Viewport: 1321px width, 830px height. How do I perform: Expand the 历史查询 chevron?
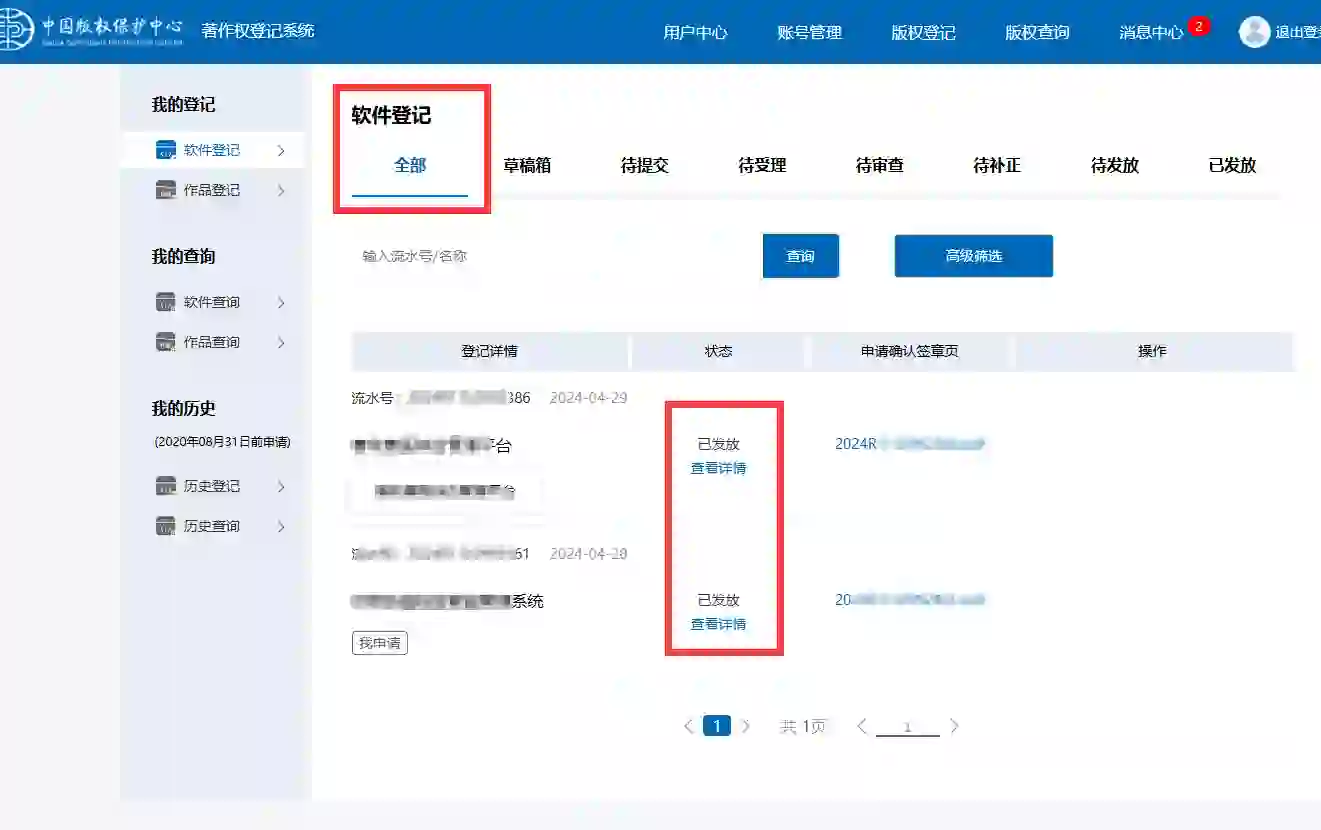point(281,525)
